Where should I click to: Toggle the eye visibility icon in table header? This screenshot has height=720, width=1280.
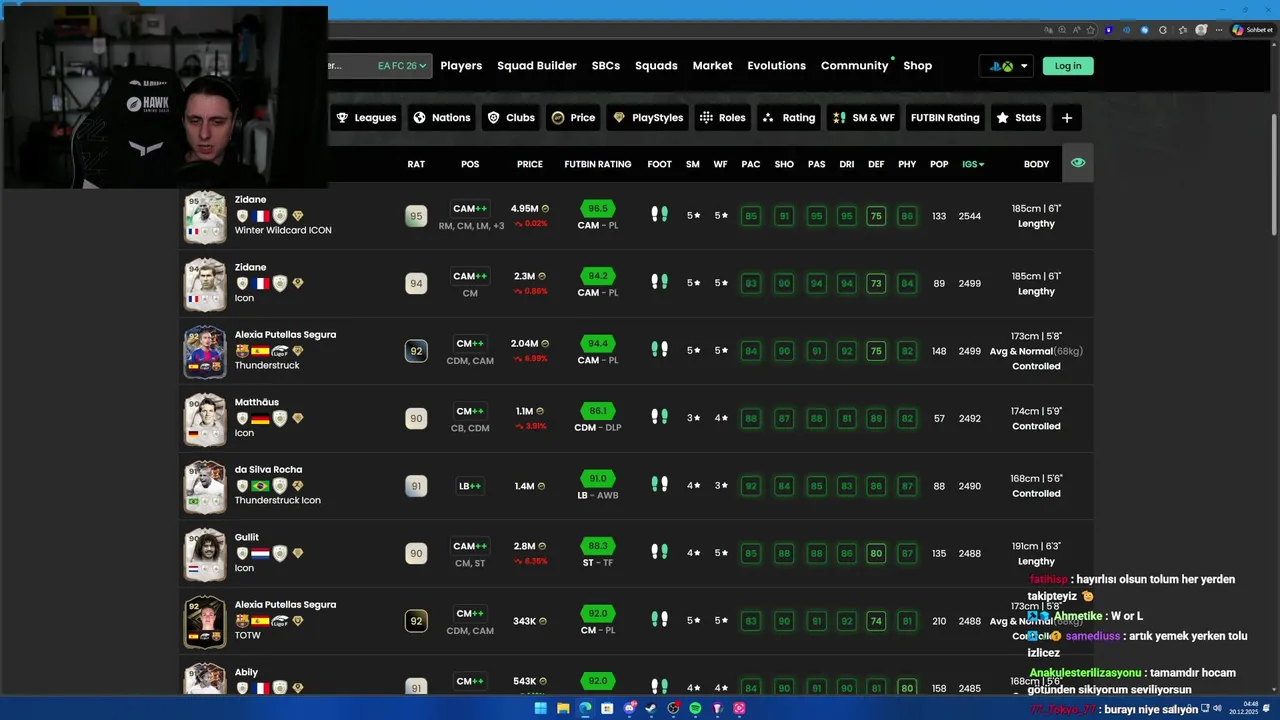point(1077,163)
